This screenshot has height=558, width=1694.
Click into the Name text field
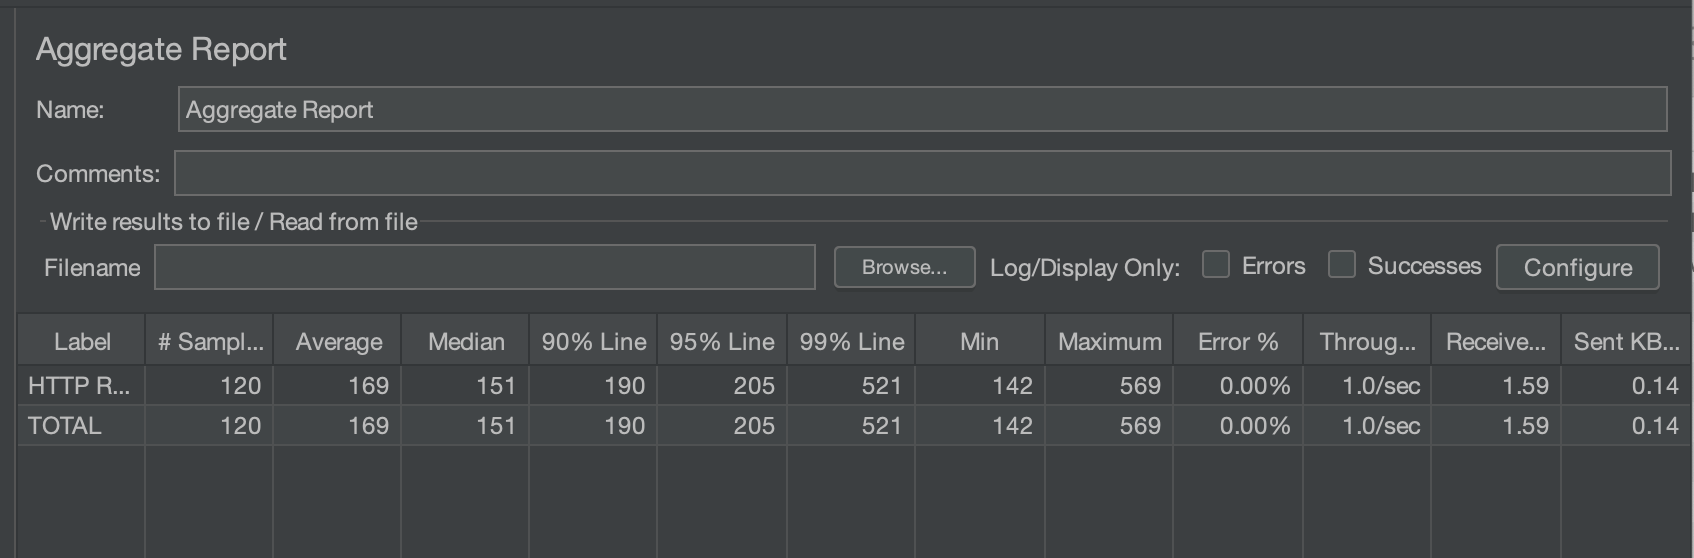pos(920,109)
